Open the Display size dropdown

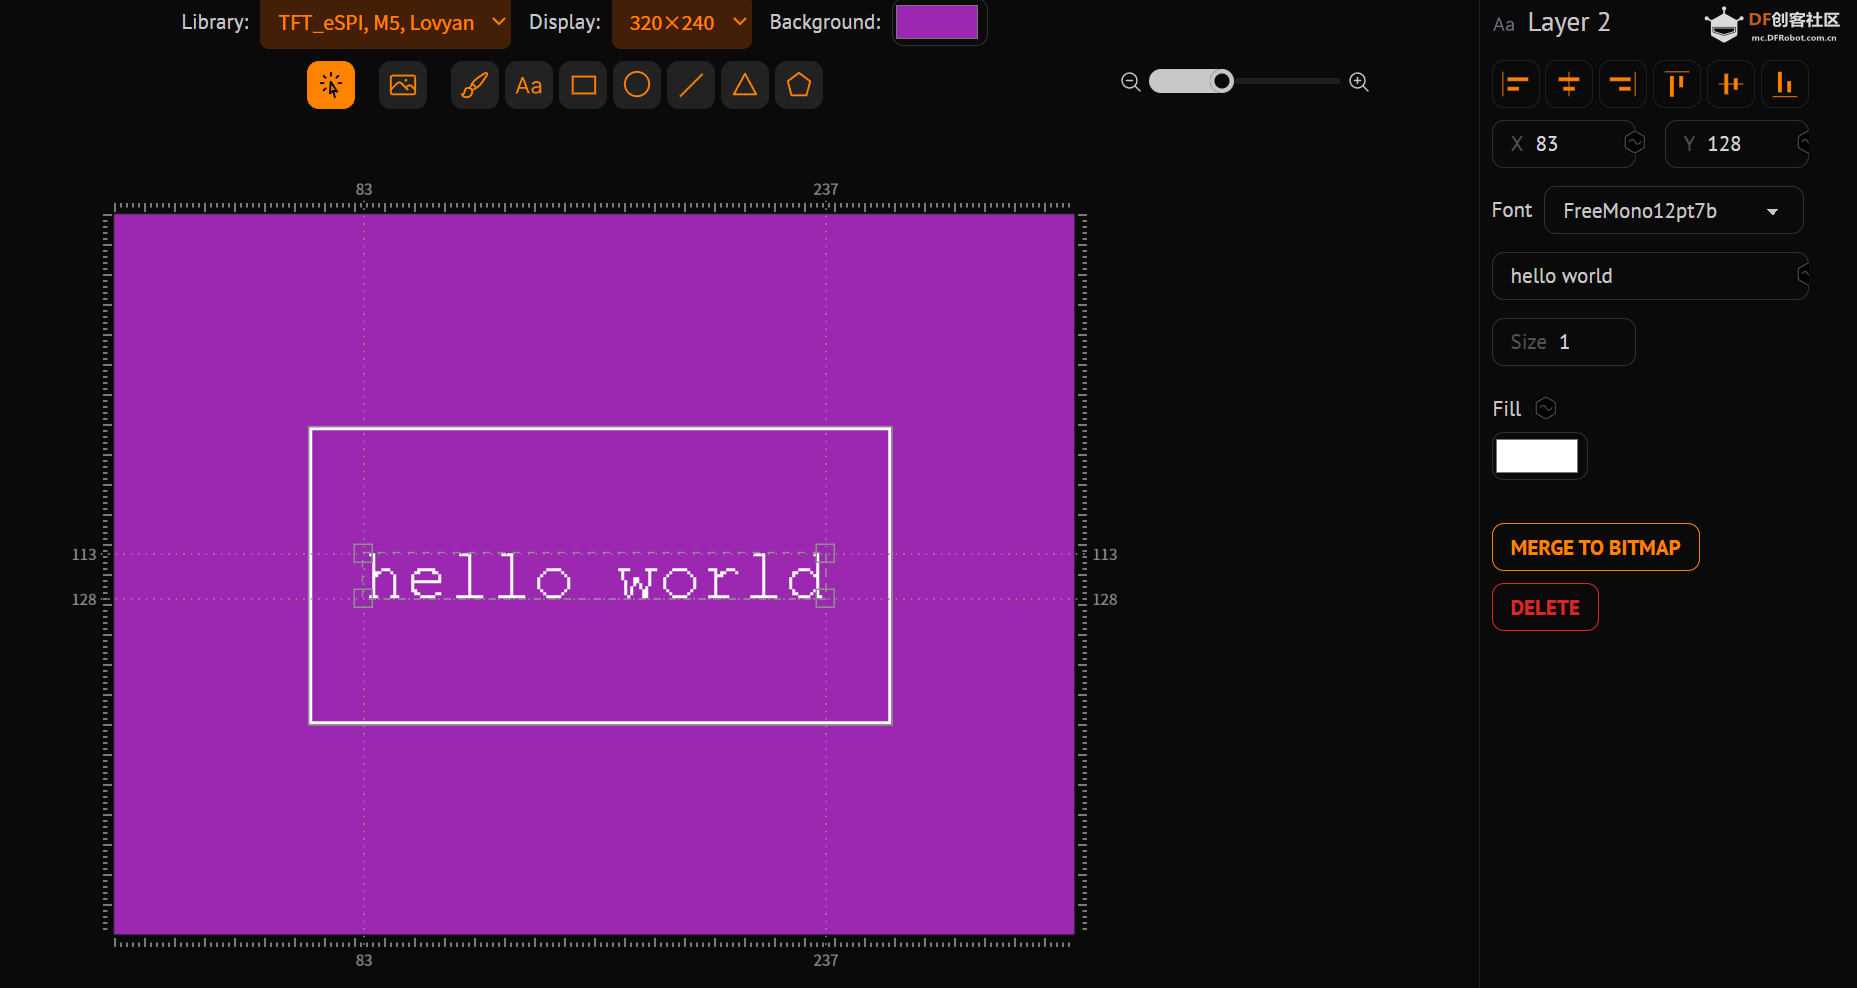pyautogui.click(x=682, y=23)
